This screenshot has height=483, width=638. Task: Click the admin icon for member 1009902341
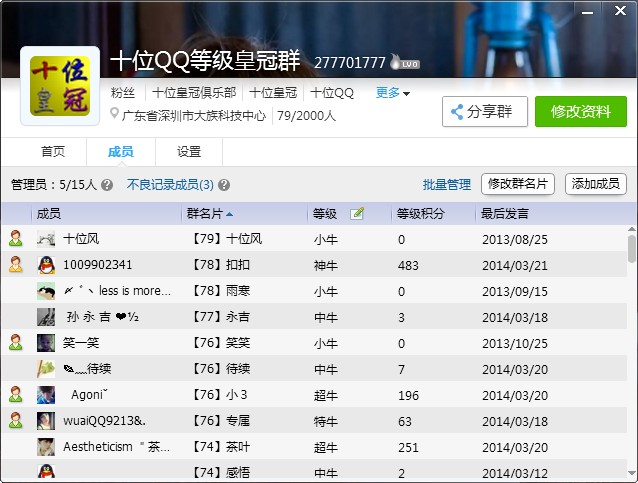(x=16, y=264)
